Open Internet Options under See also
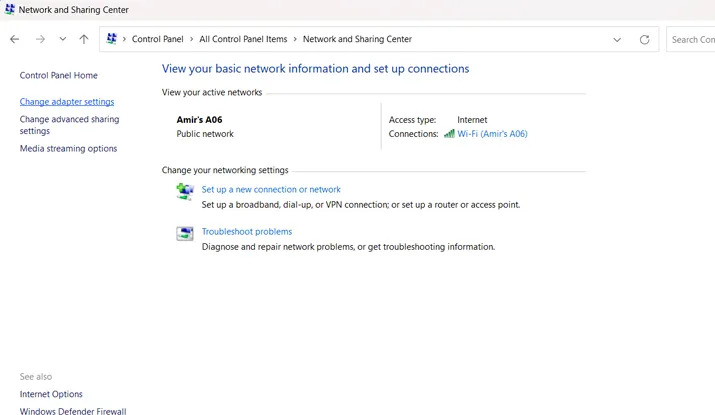 coord(51,394)
